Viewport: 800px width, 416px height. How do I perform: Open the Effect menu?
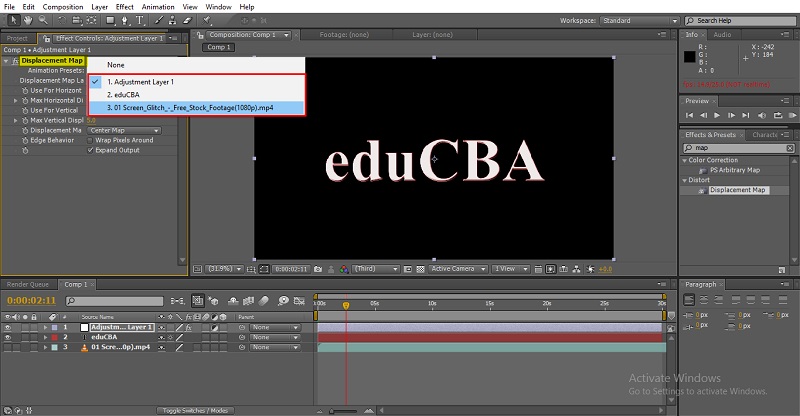tap(124, 7)
